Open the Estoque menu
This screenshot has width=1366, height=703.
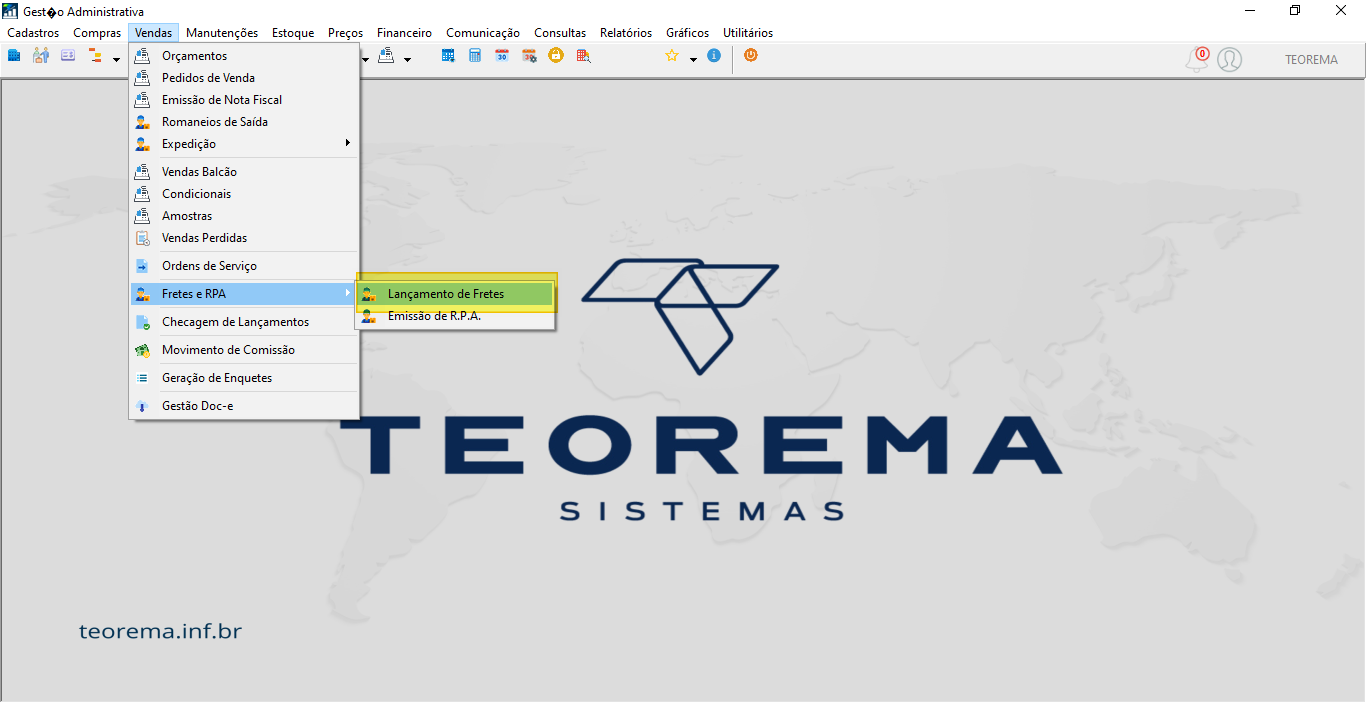[x=293, y=33]
